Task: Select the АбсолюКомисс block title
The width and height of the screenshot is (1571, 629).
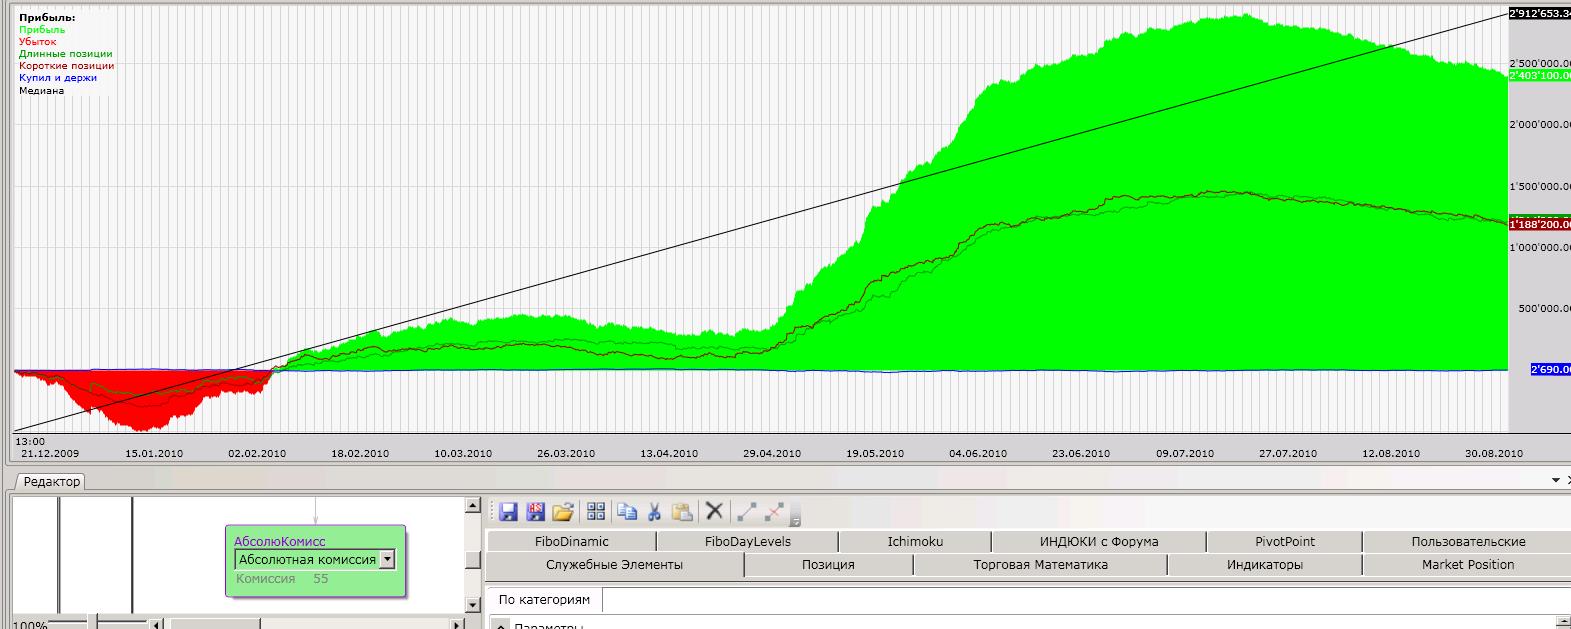Action: 279,541
